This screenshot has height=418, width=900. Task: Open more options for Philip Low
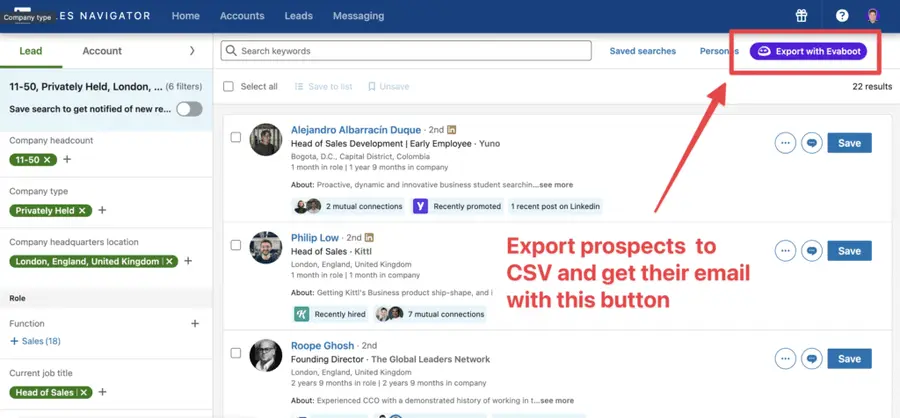(x=785, y=251)
